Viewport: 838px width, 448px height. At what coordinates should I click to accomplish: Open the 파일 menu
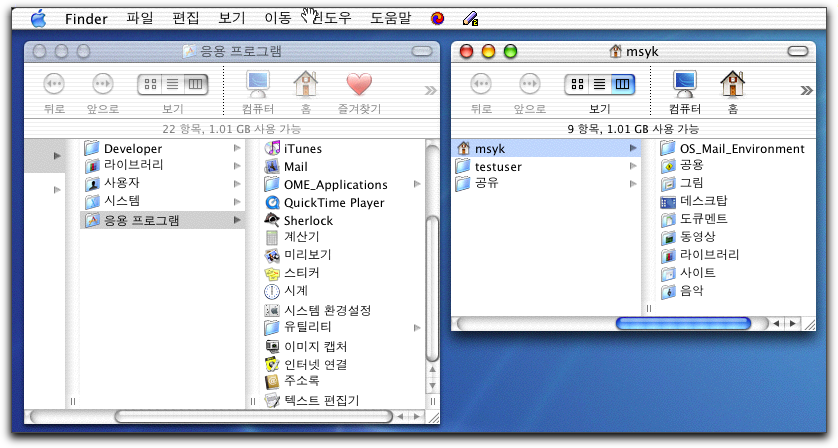(x=140, y=18)
